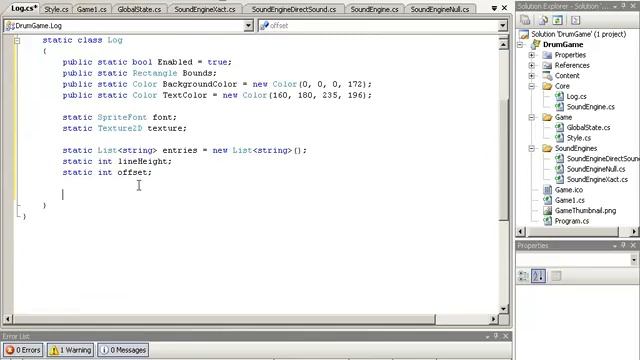
Task: Collapse the SoundEngines folder
Action: (531, 149)
